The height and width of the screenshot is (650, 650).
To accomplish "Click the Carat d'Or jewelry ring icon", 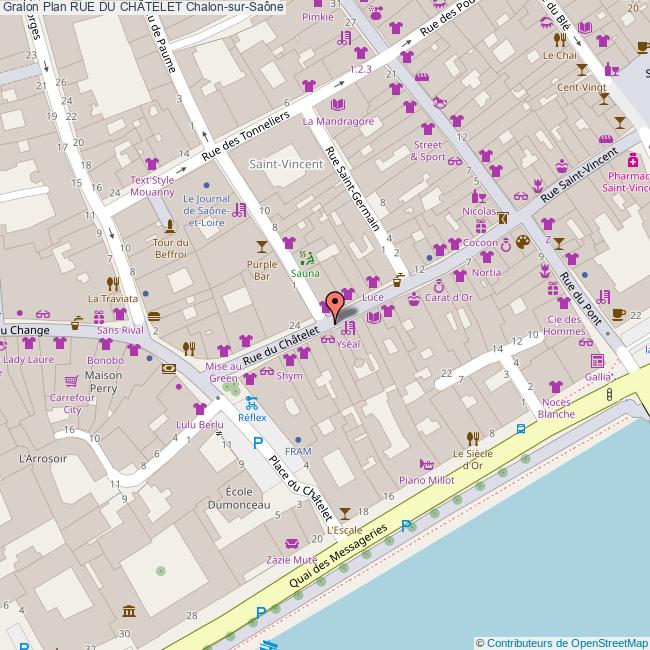I will click(439, 283).
